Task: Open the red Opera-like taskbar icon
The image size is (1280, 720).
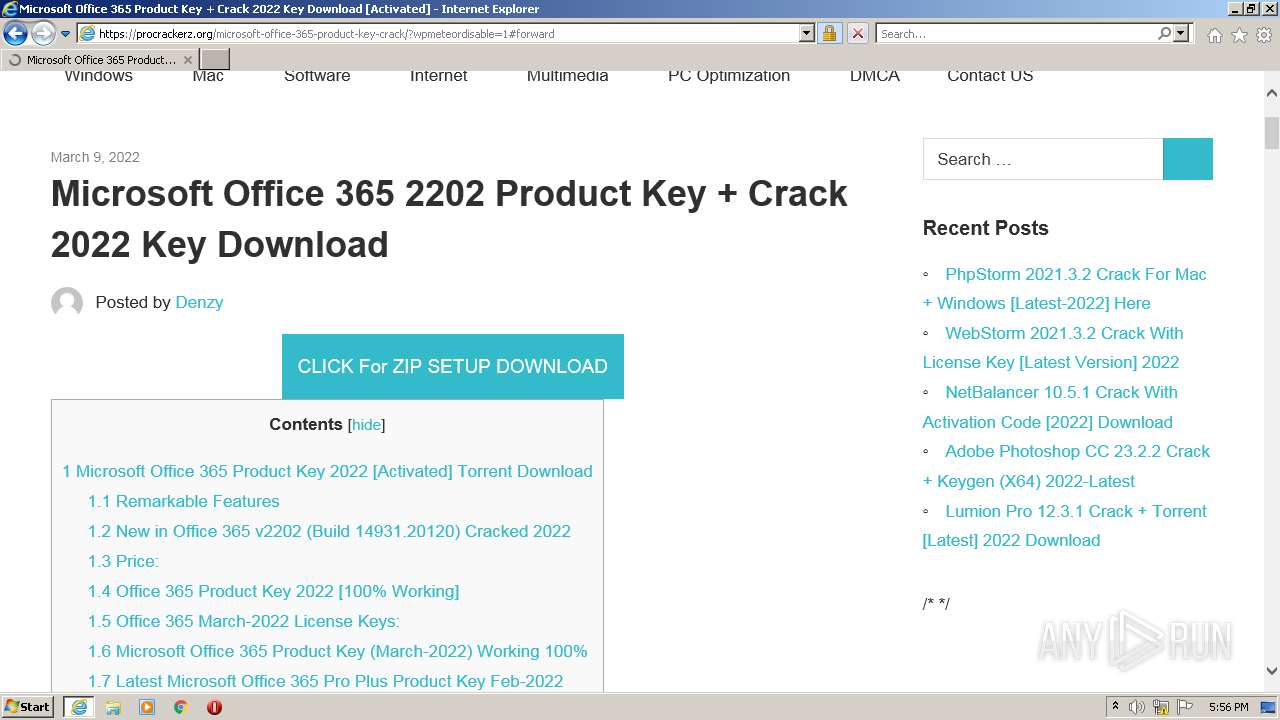Action: tap(214, 707)
